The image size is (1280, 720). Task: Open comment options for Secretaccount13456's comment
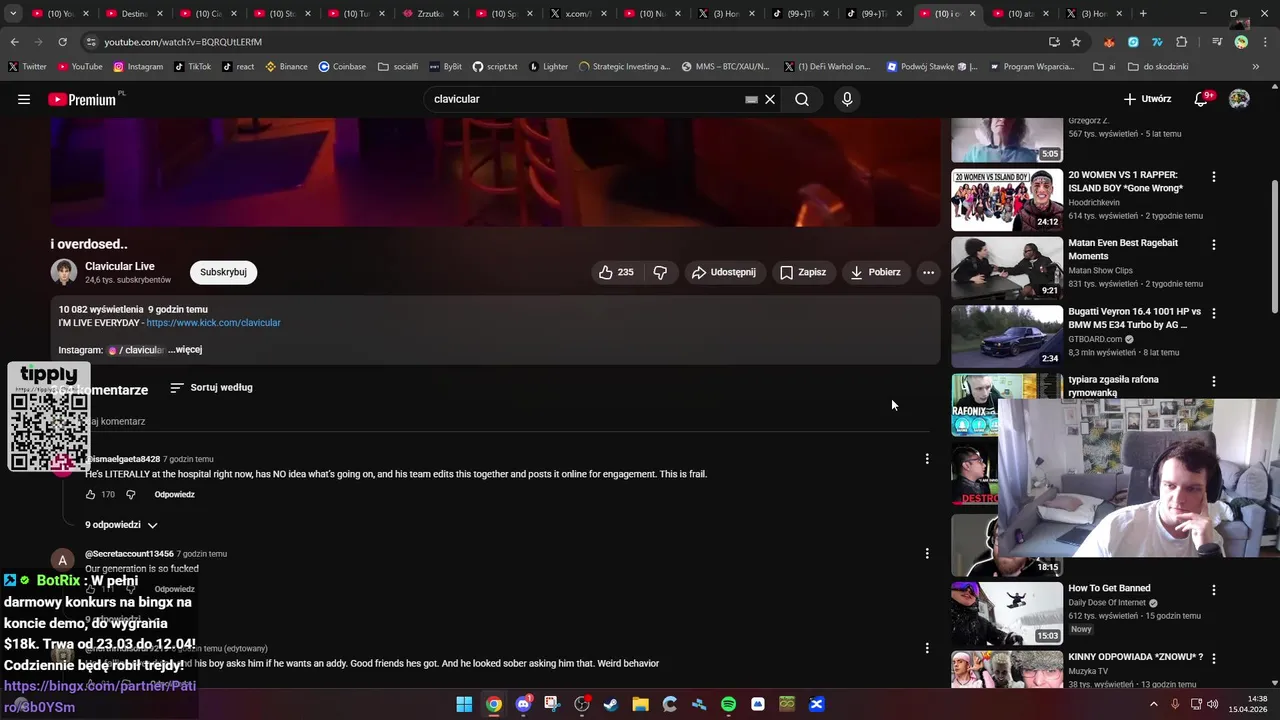coord(927,553)
